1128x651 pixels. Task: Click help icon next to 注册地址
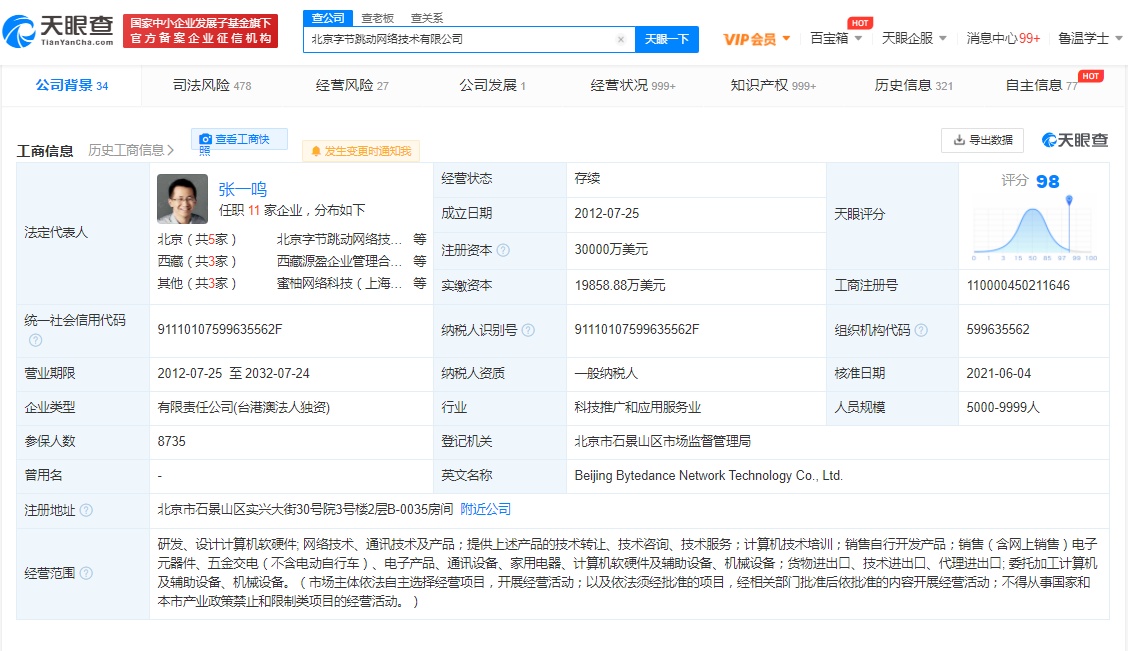tap(86, 510)
